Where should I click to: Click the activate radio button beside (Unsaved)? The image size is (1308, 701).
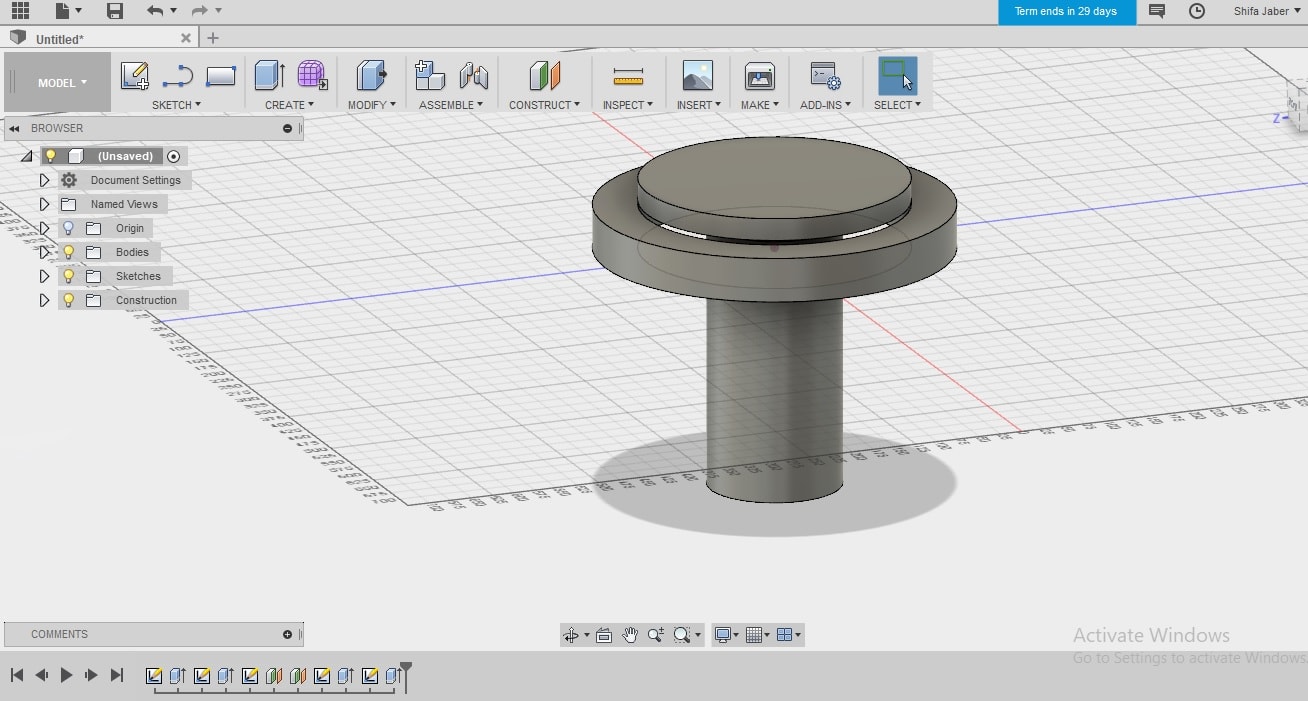click(174, 156)
